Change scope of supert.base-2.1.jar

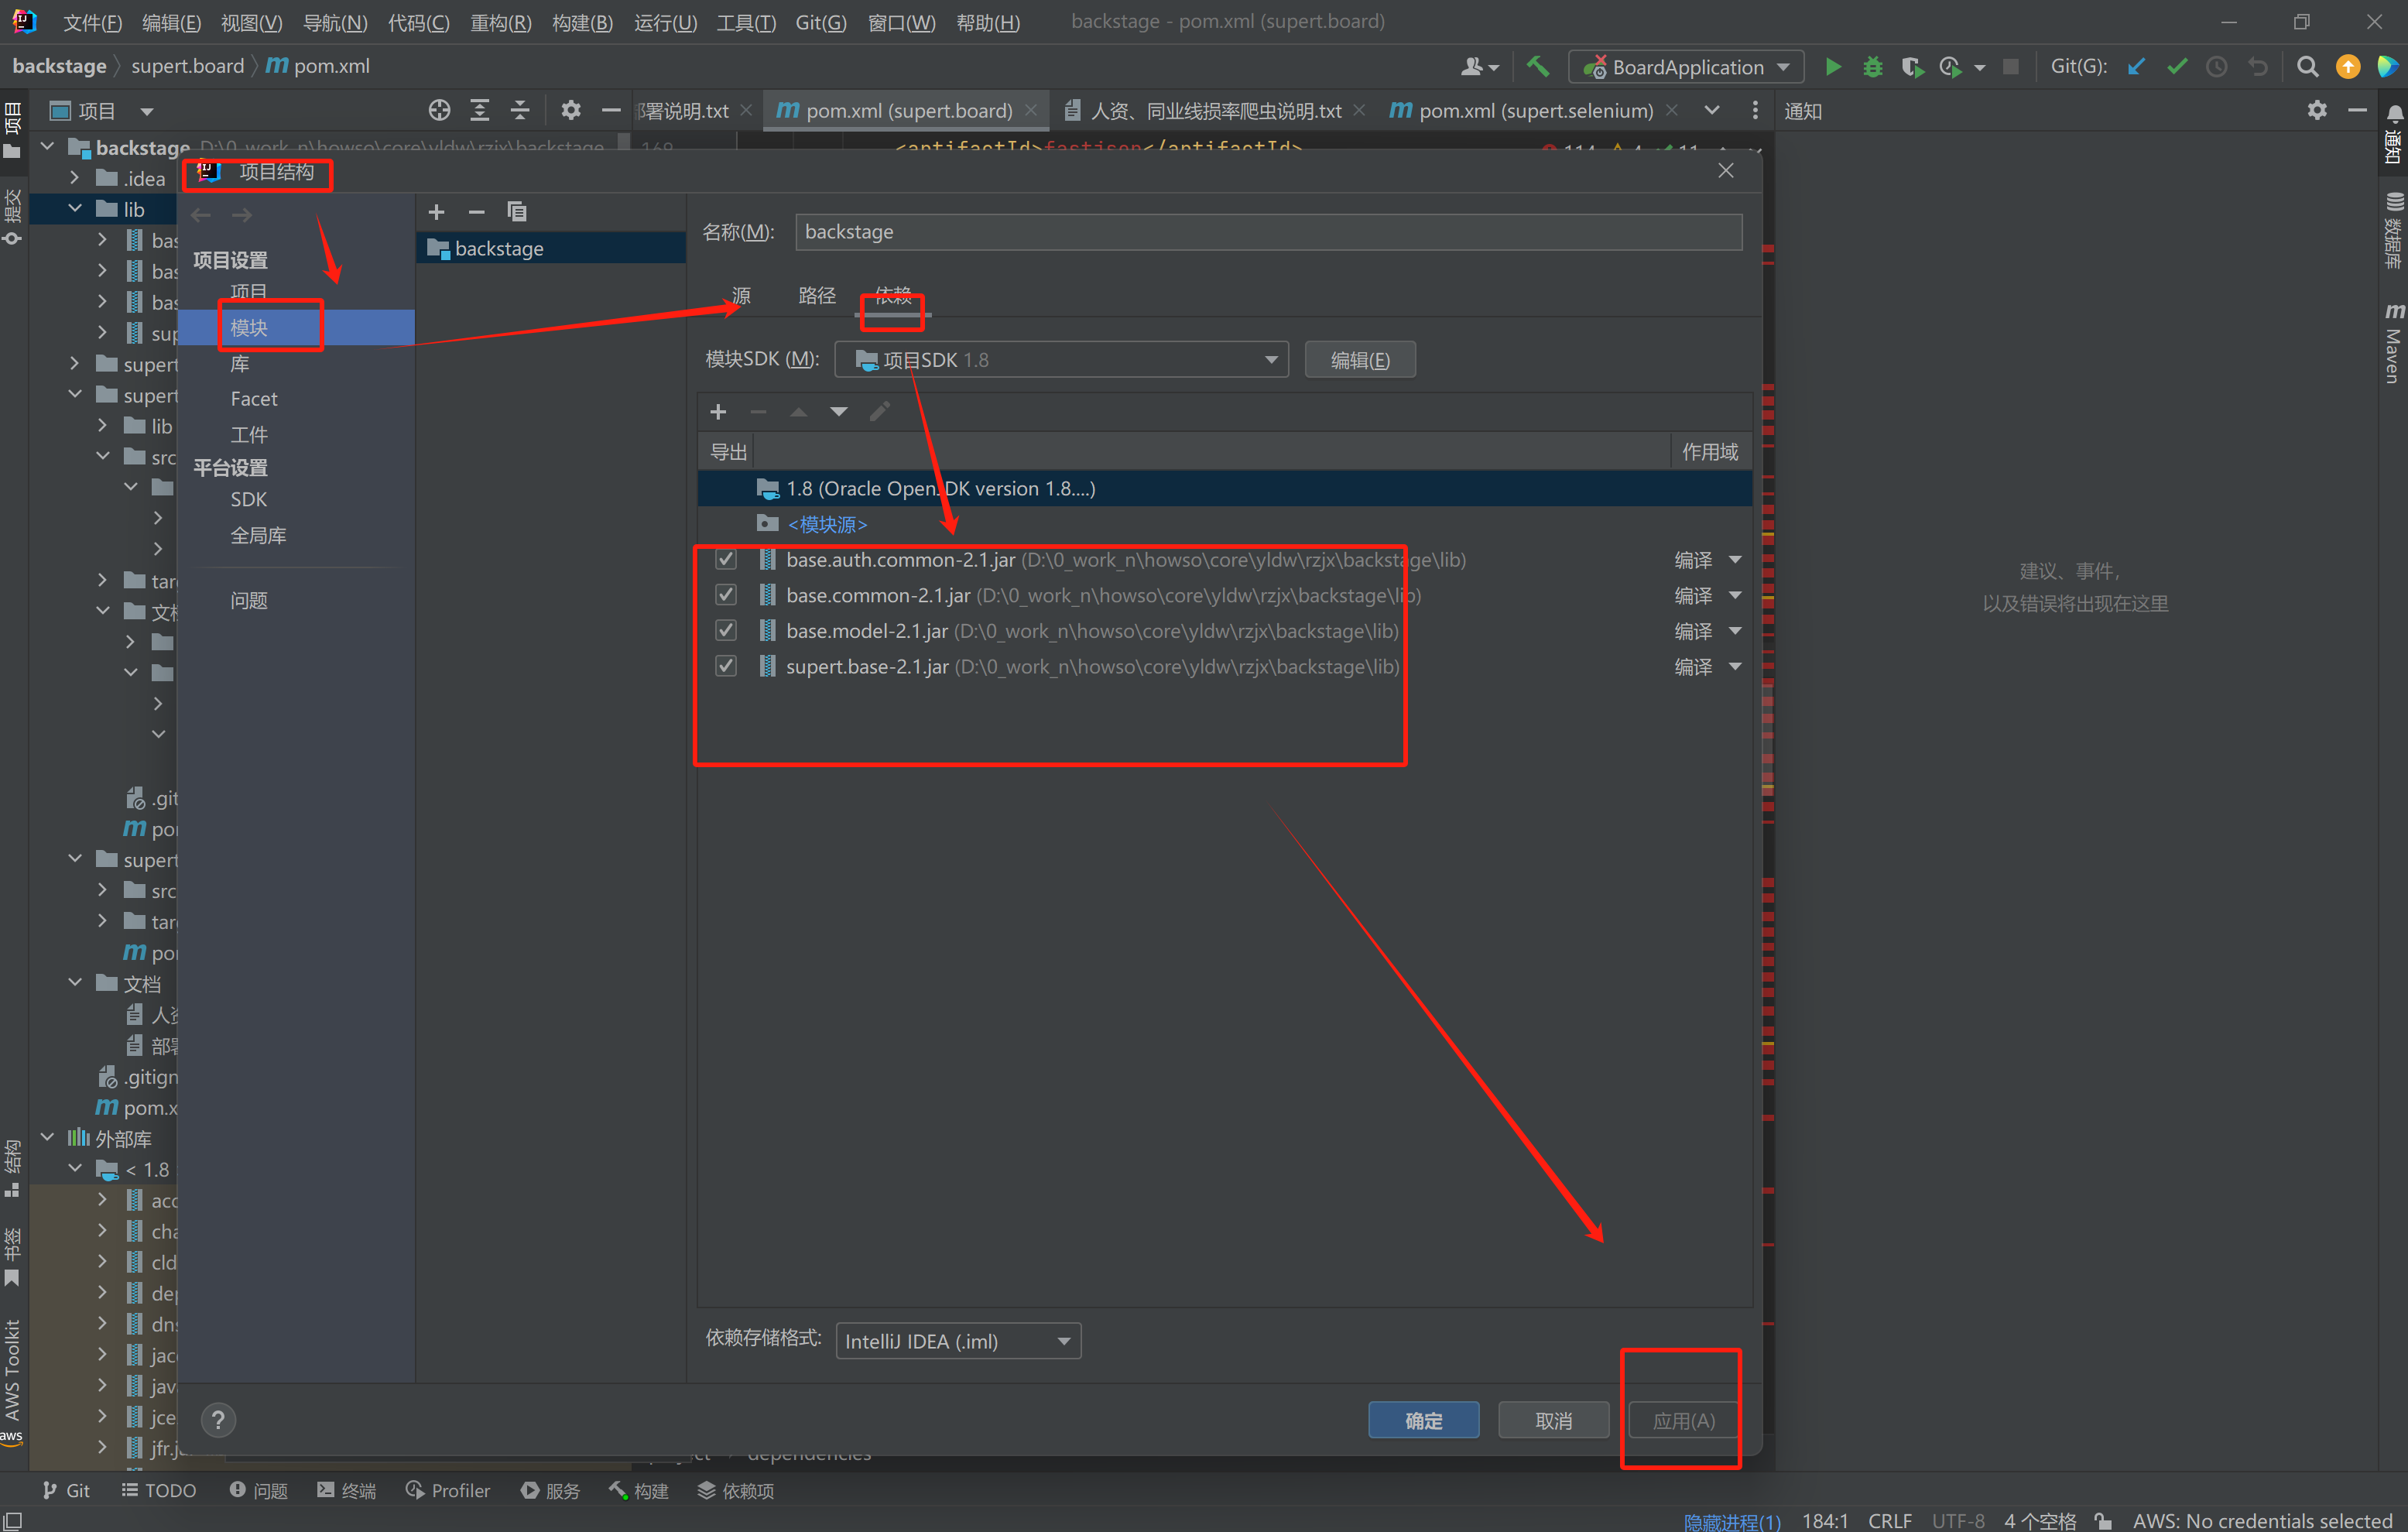coord(1708,666)
